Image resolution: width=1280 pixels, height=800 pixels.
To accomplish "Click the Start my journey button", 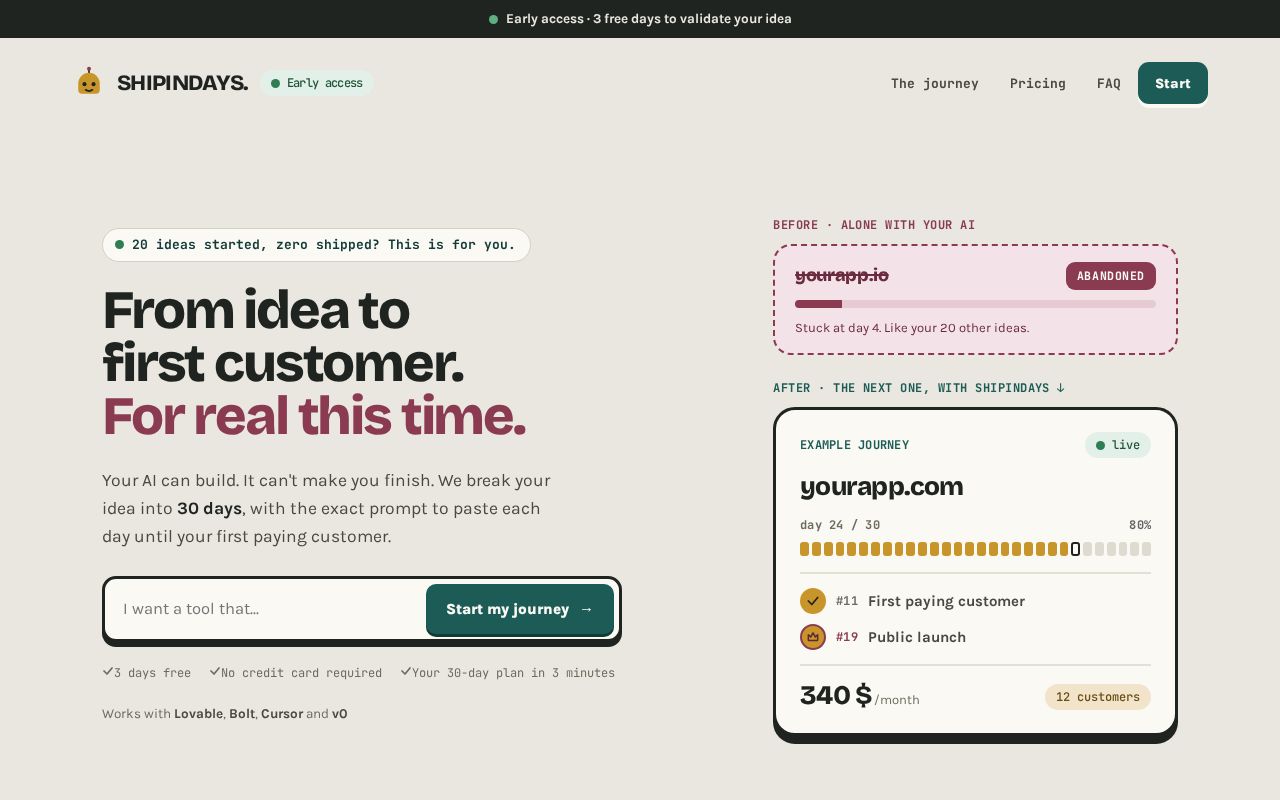I will point(520,609).
